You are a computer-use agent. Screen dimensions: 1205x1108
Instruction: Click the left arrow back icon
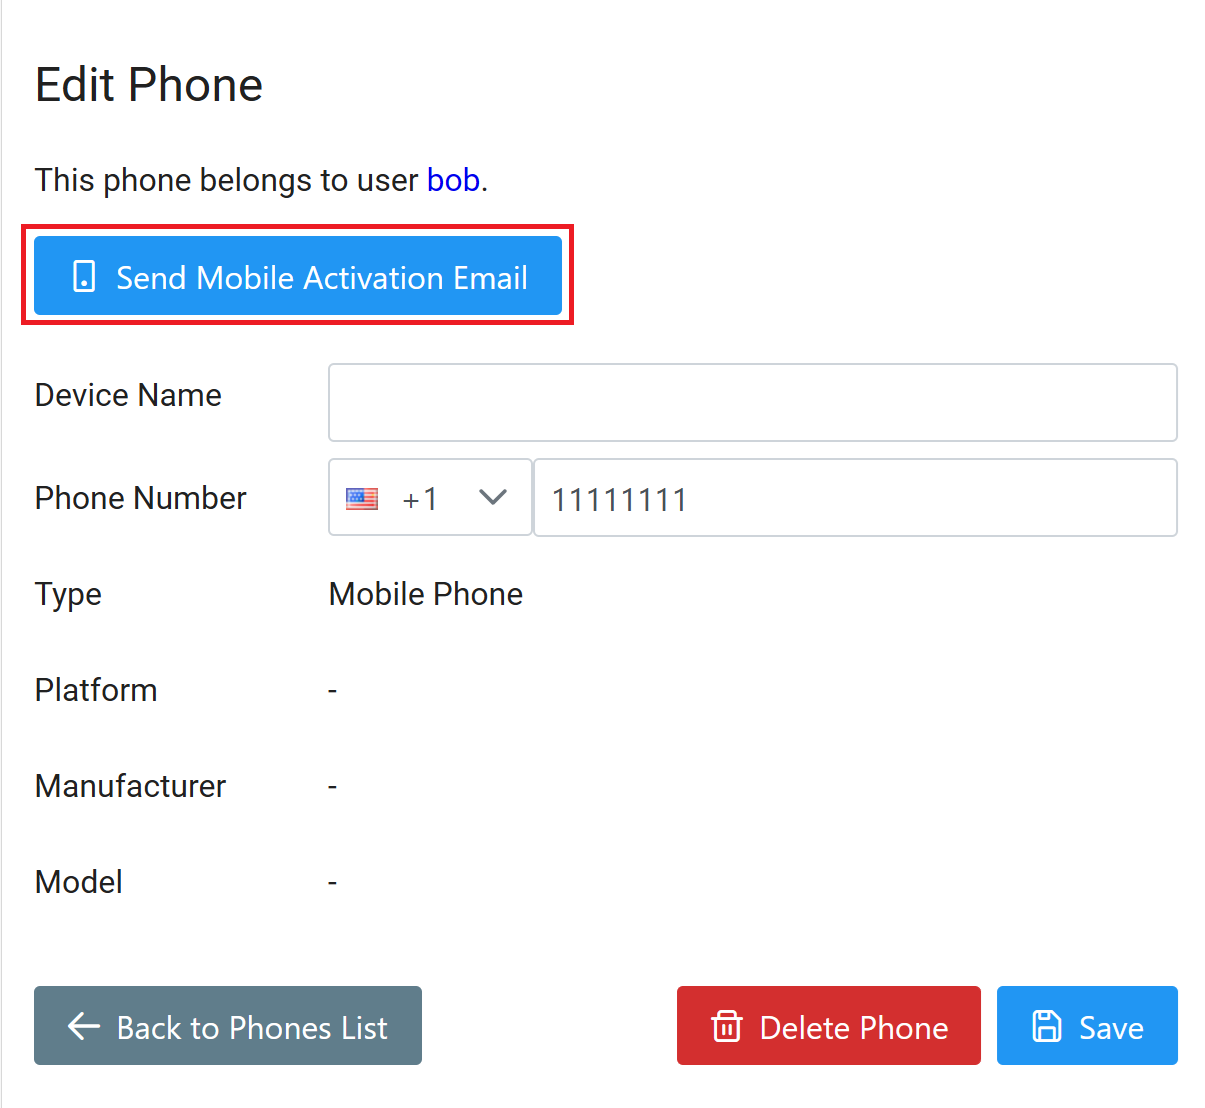tap(84, 1026)
